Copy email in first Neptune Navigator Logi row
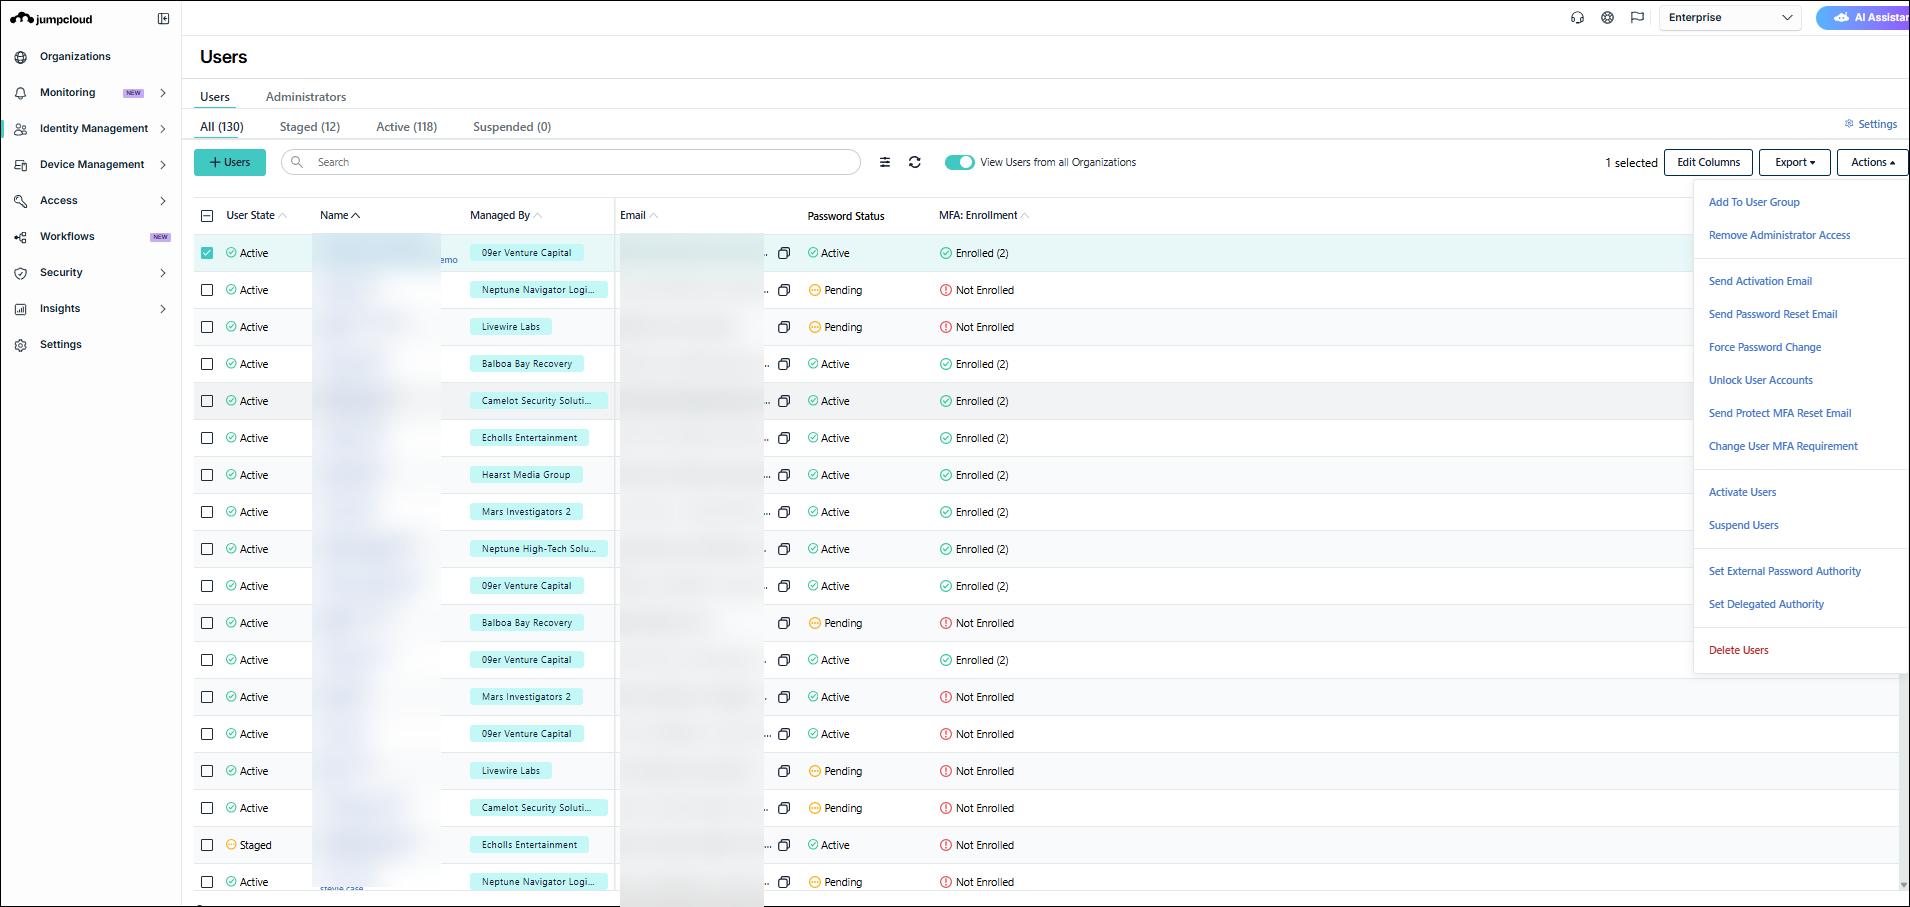 (784, 290)
